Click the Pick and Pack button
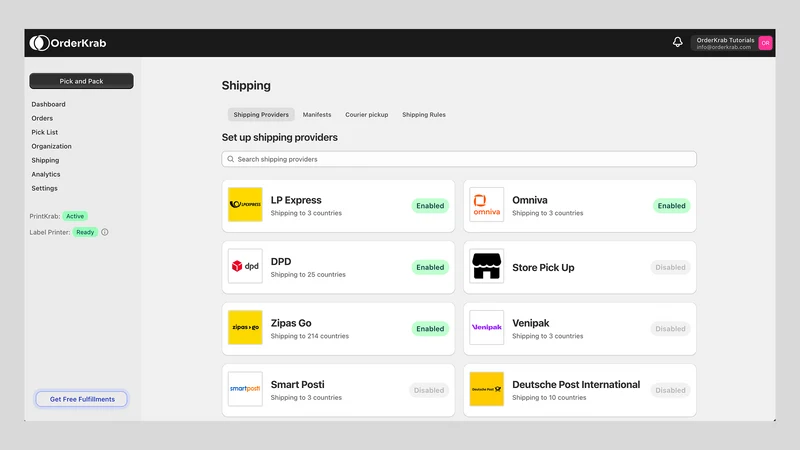Viewport: 800px width, 450px height. click(81, 81)
